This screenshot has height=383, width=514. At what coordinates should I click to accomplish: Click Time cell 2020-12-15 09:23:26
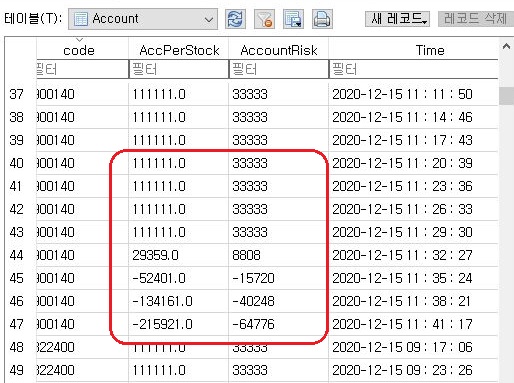click(413, 370)
